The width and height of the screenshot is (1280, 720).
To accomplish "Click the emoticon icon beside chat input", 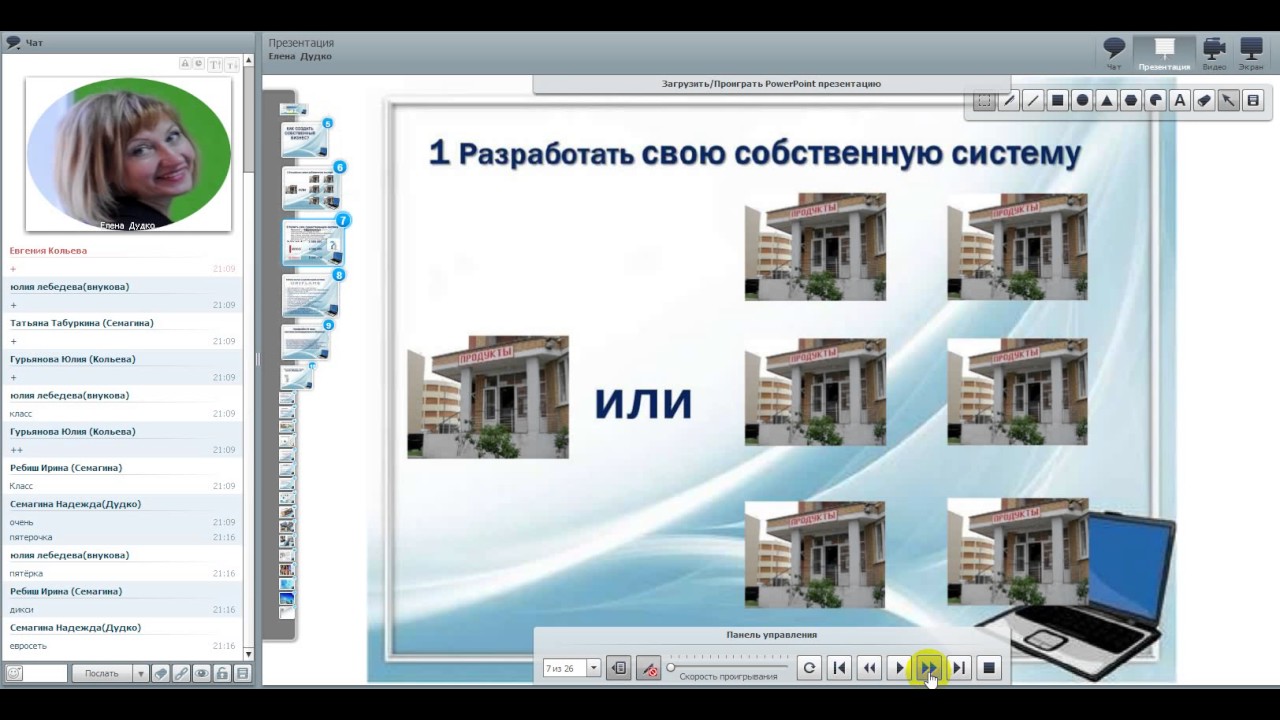I will (x=14, y=674).
